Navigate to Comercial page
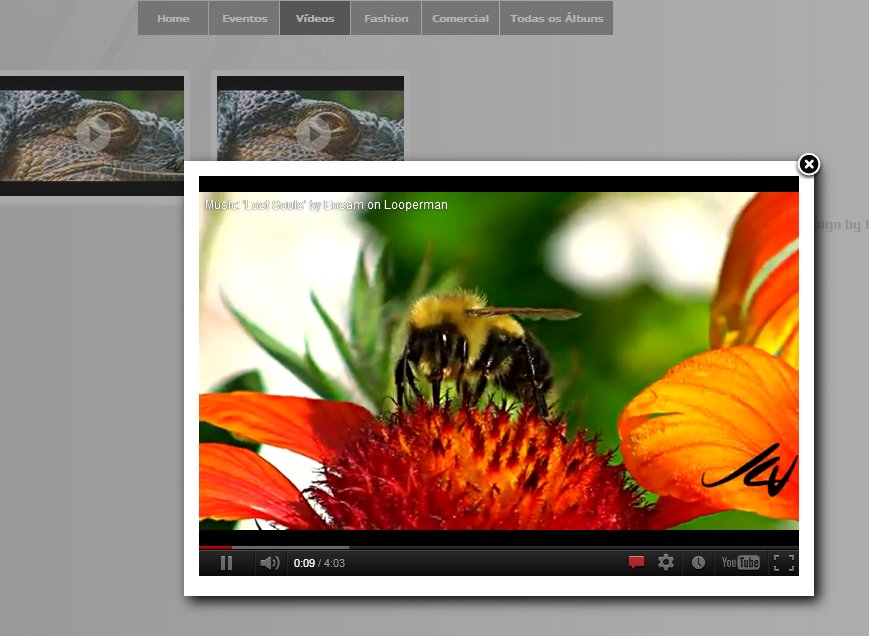 click(x=460, y=18)
